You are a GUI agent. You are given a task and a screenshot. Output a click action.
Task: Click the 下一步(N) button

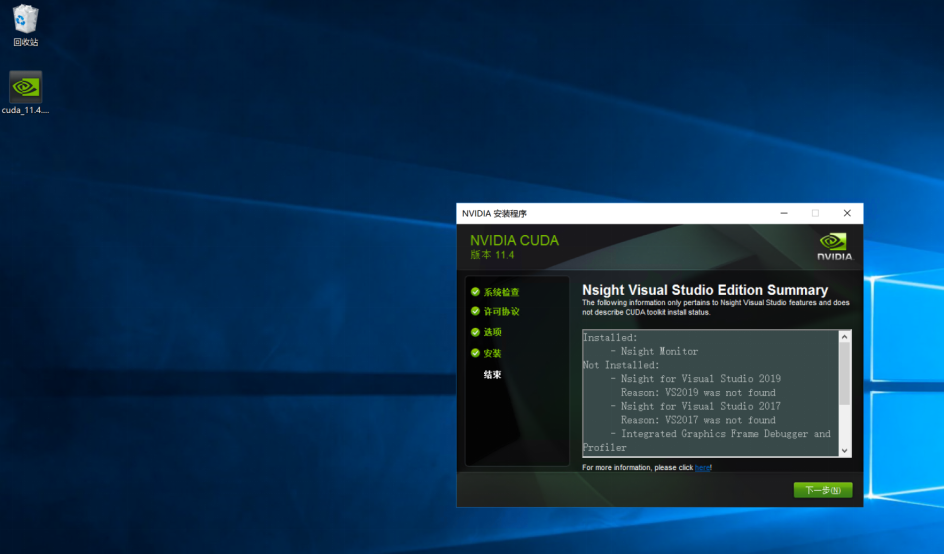822,490
